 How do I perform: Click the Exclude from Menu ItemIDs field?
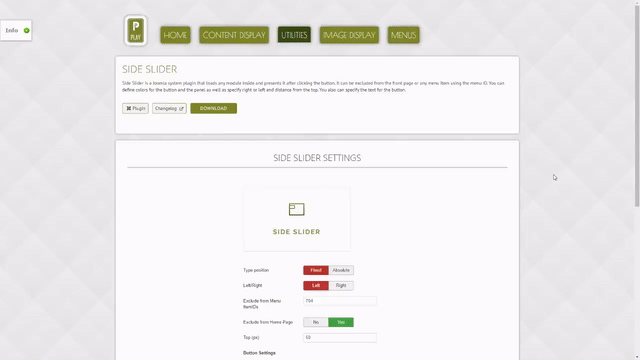click(340, 301)
